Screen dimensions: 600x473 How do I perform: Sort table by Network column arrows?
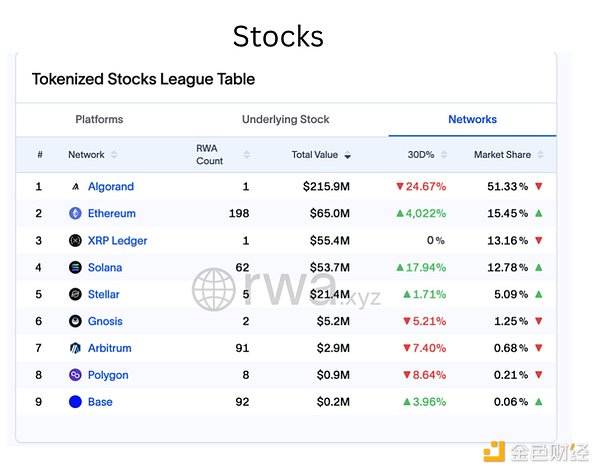[114, 155]
